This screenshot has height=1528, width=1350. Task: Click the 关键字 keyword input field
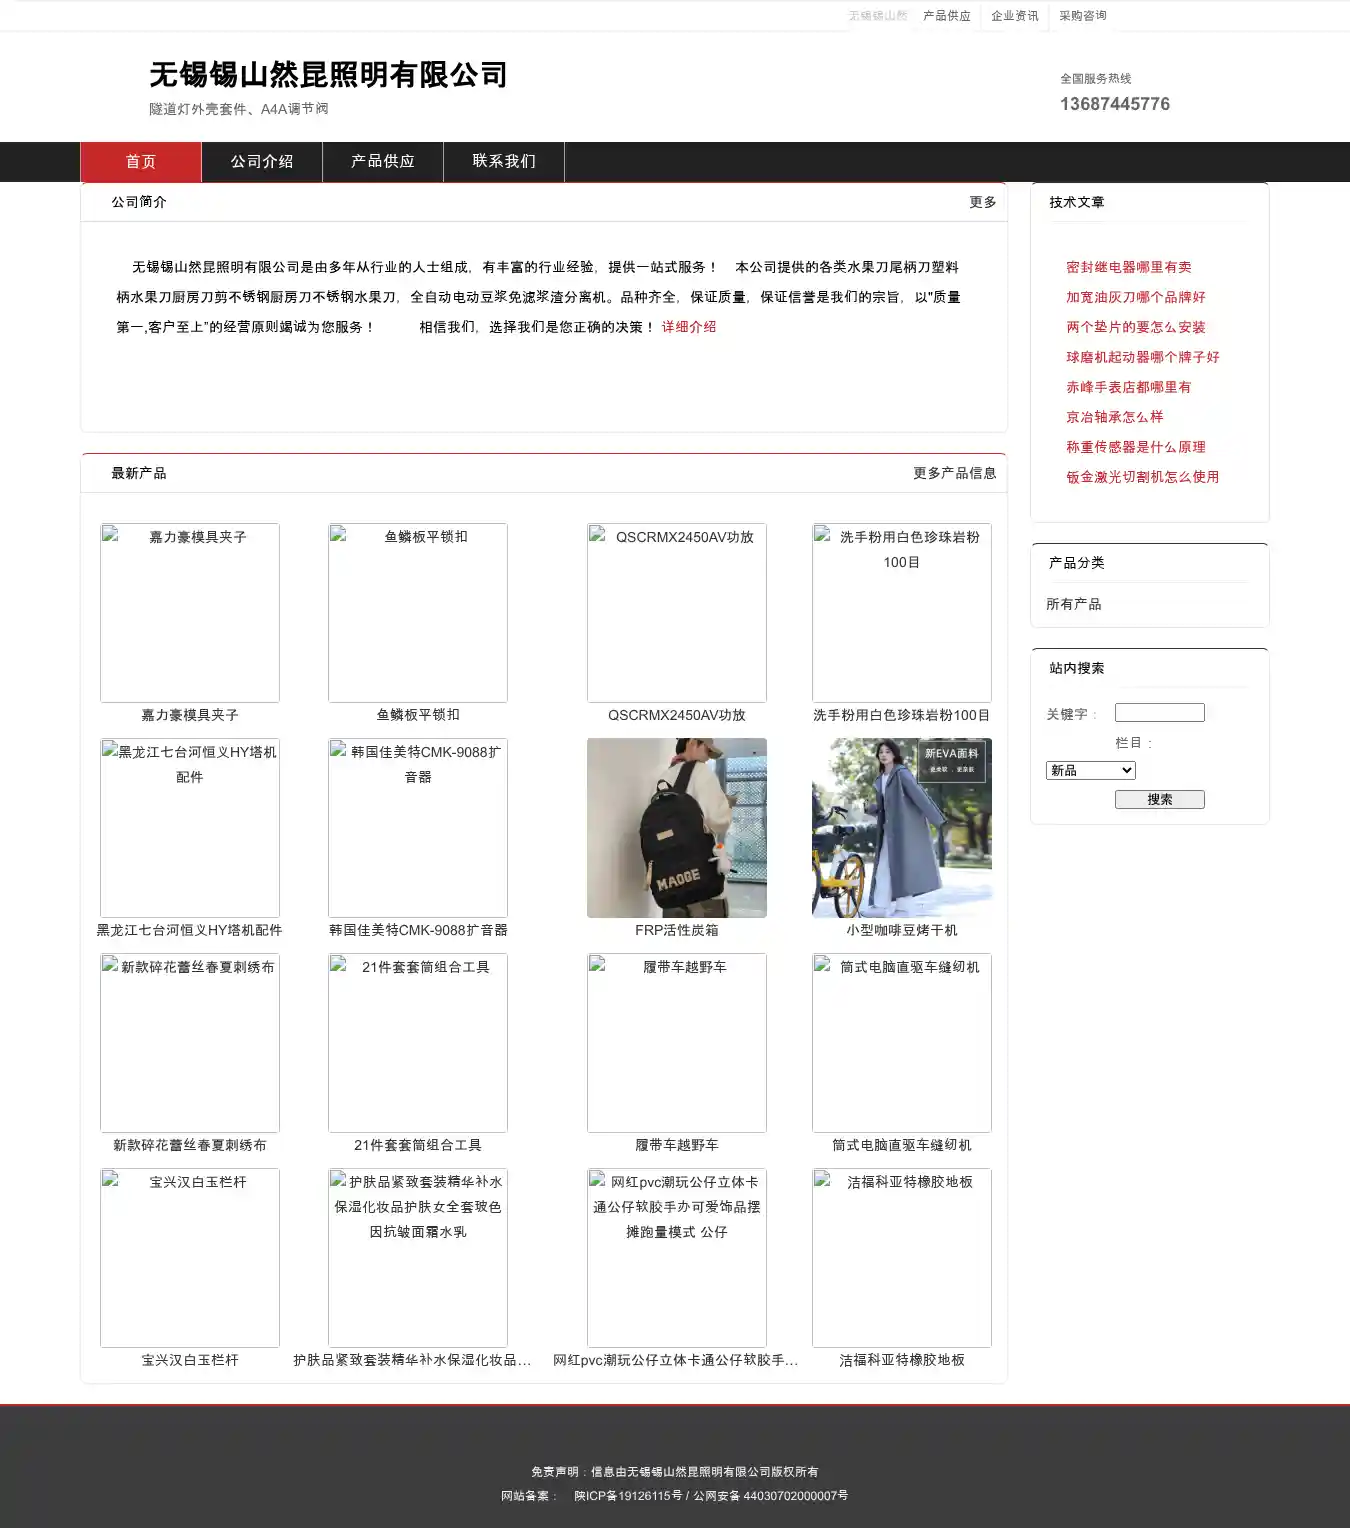(1159, 713)
